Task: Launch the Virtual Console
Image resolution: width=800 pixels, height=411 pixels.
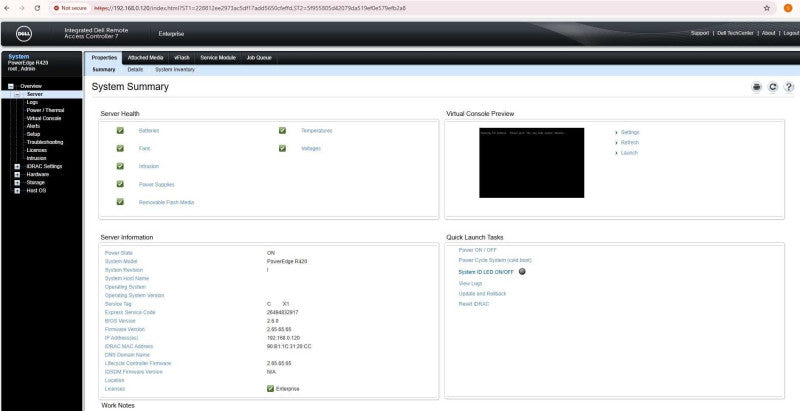Action: (x=629, y=153)
